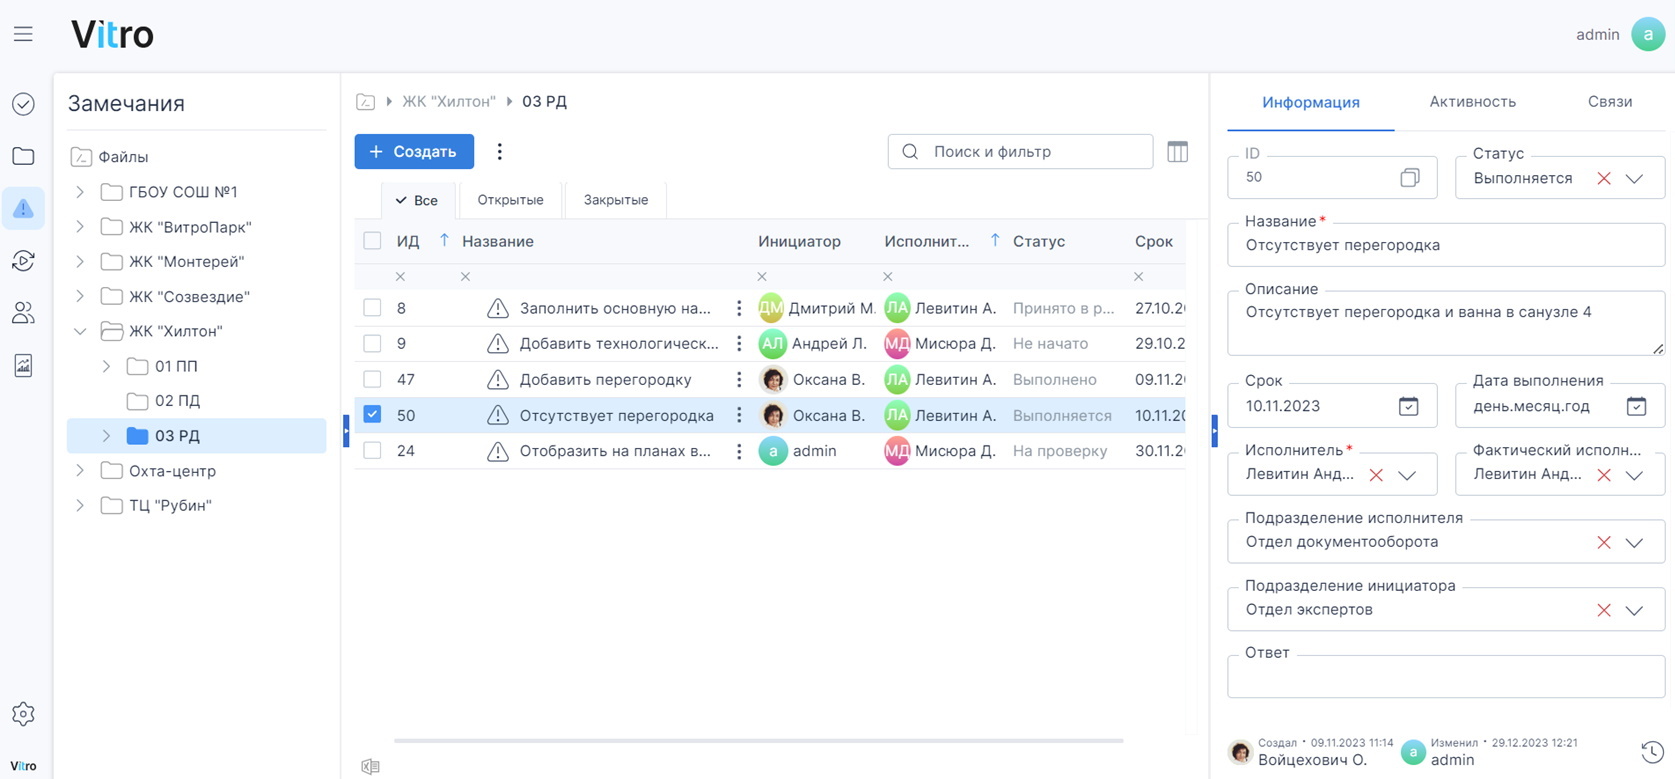Clear the Исполнитель field value
1675x779 pixels.
coord(1376,475)
